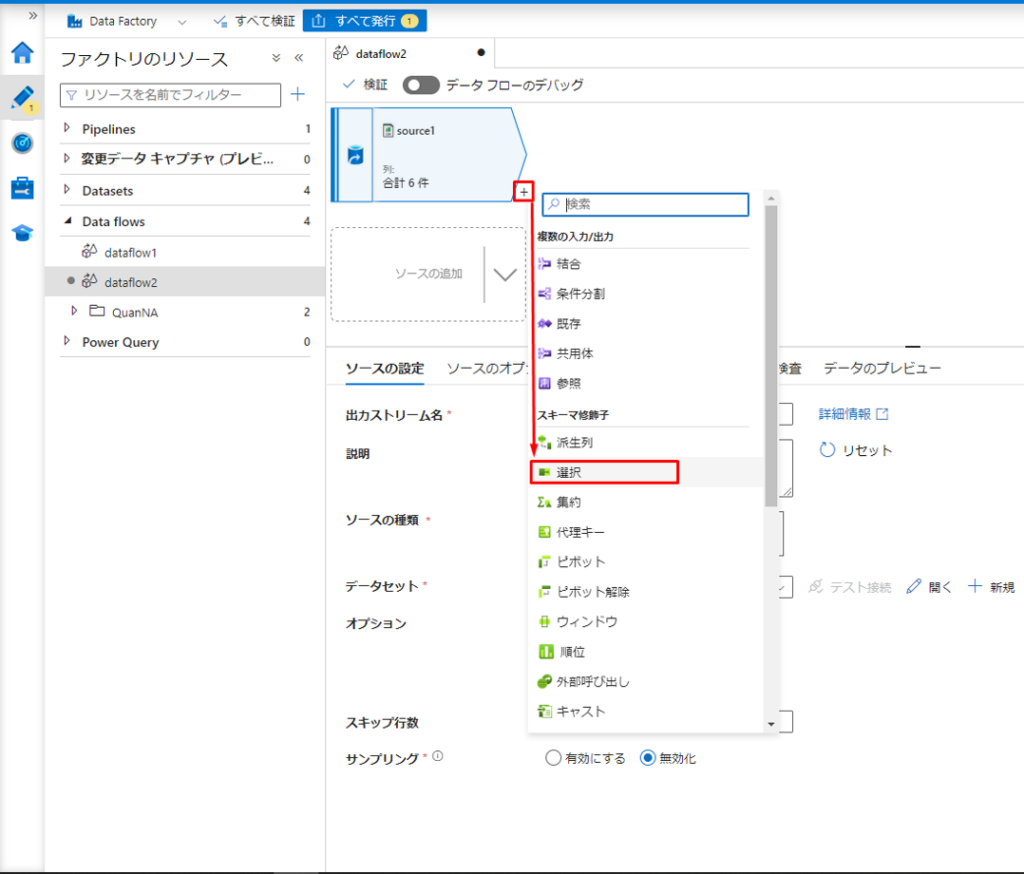The image size is (1024, 874).
Task: Select 無効化 sampling radio button
Action: [647, 758]
